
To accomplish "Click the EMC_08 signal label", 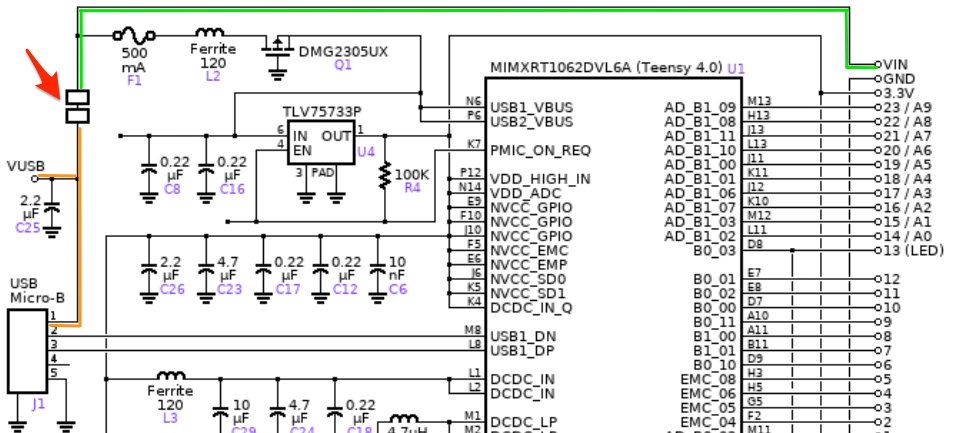I will coord(708,379).
